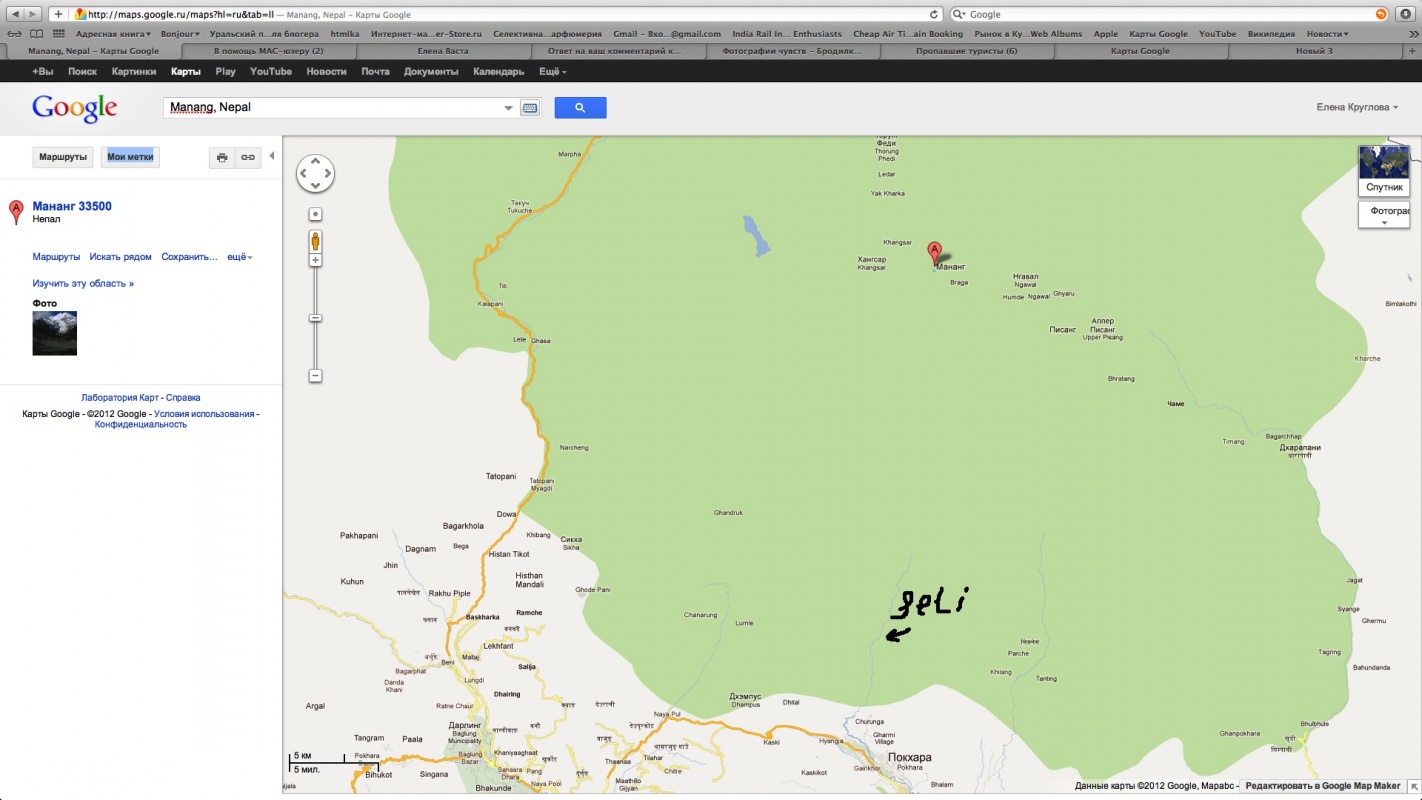Switch map to Спутник satellite view
The image size is (1422, 800).
1384,170
